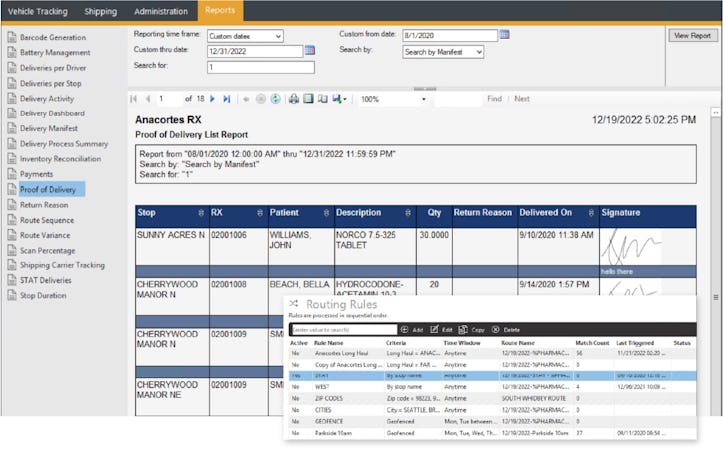Open calendar for Custom thru date
Screen dimensions: 723x450
coord(310,49)
